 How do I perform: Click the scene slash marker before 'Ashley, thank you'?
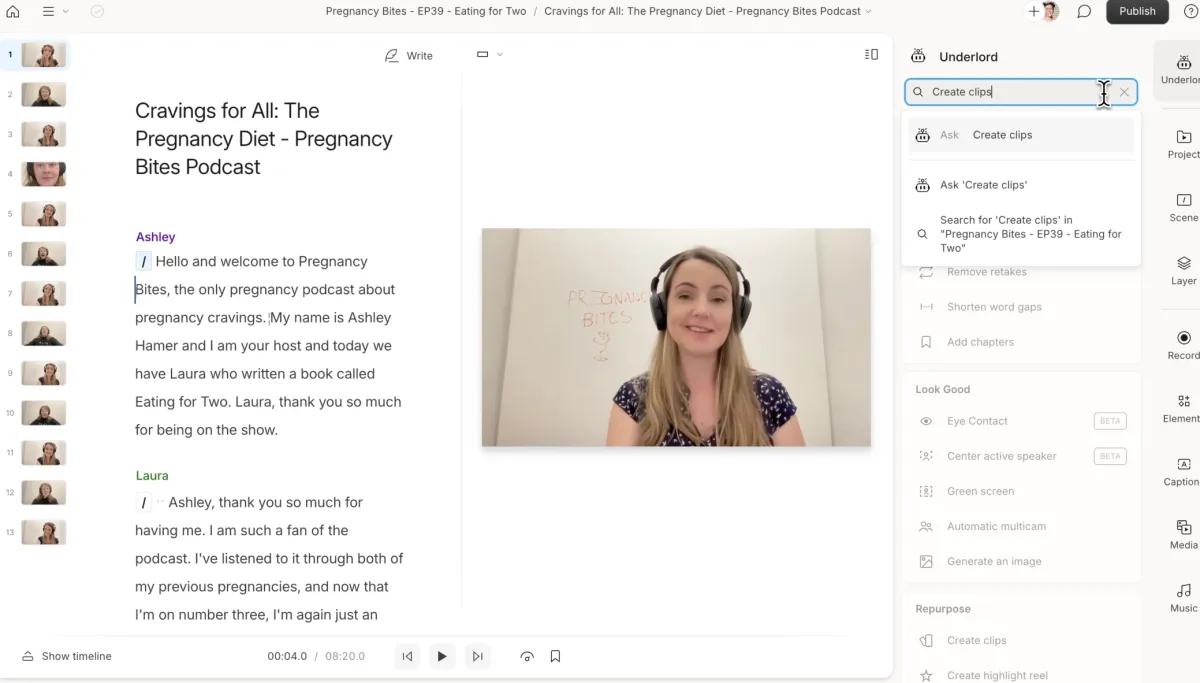144,503
